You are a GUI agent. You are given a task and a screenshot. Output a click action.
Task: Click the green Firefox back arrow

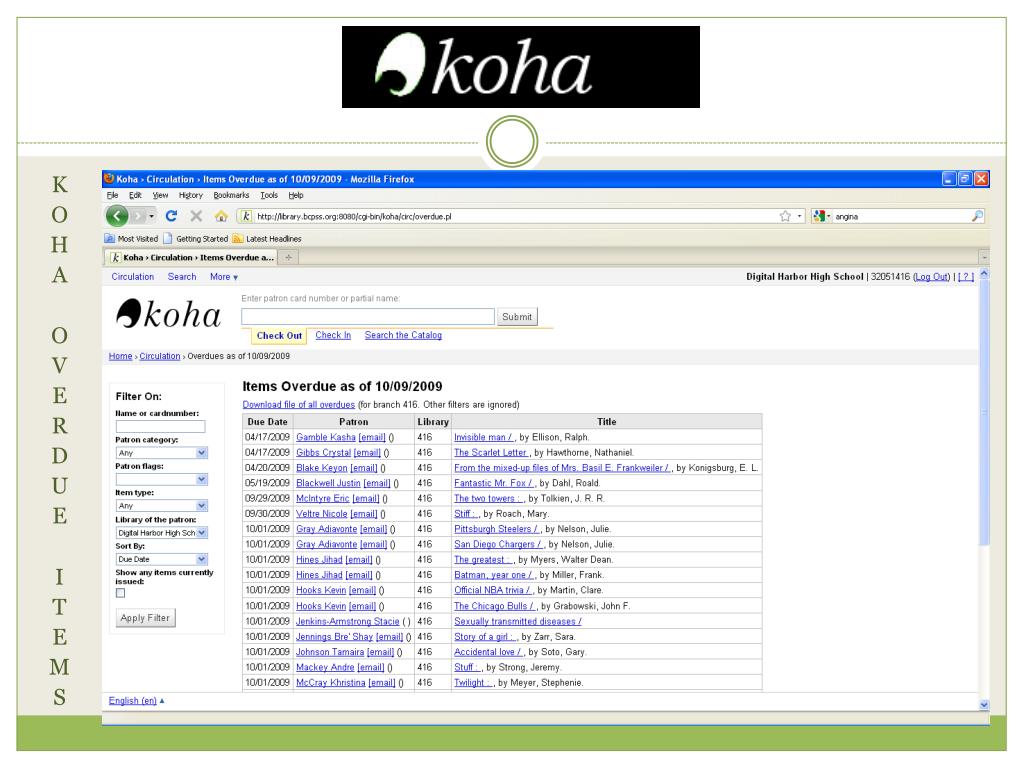(117, 216)
